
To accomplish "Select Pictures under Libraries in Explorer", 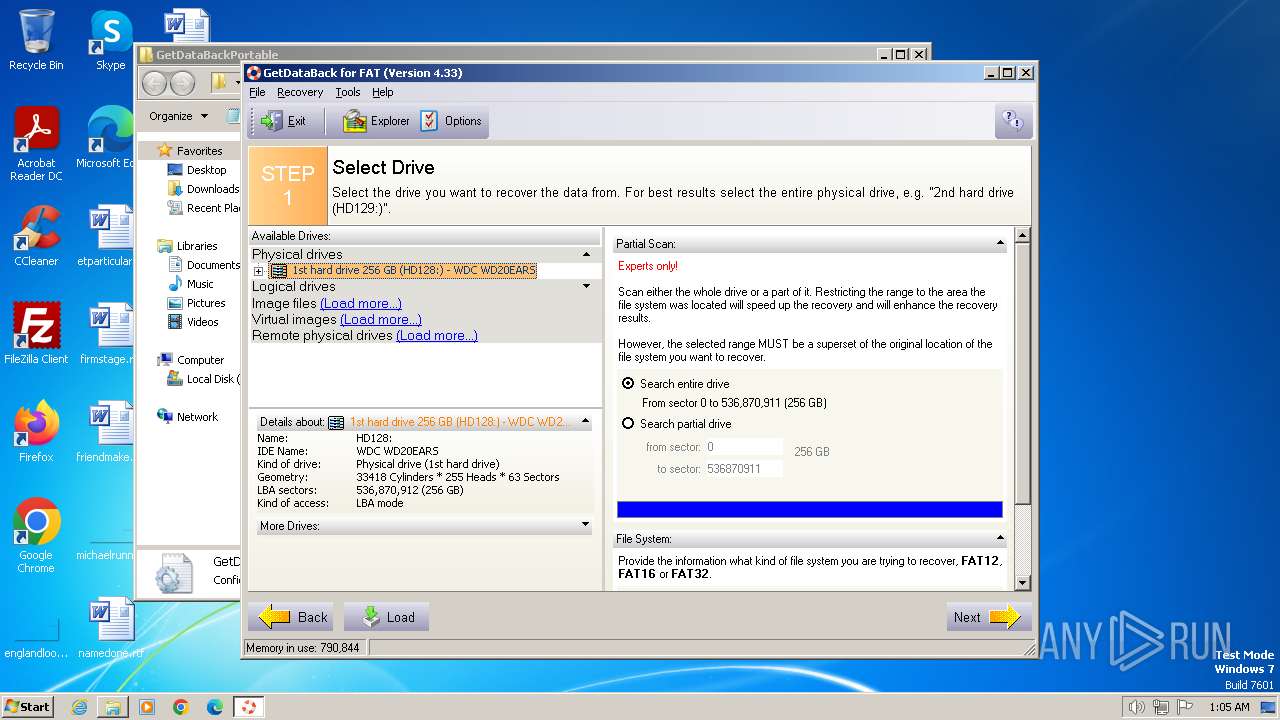I will coord(205,303).
